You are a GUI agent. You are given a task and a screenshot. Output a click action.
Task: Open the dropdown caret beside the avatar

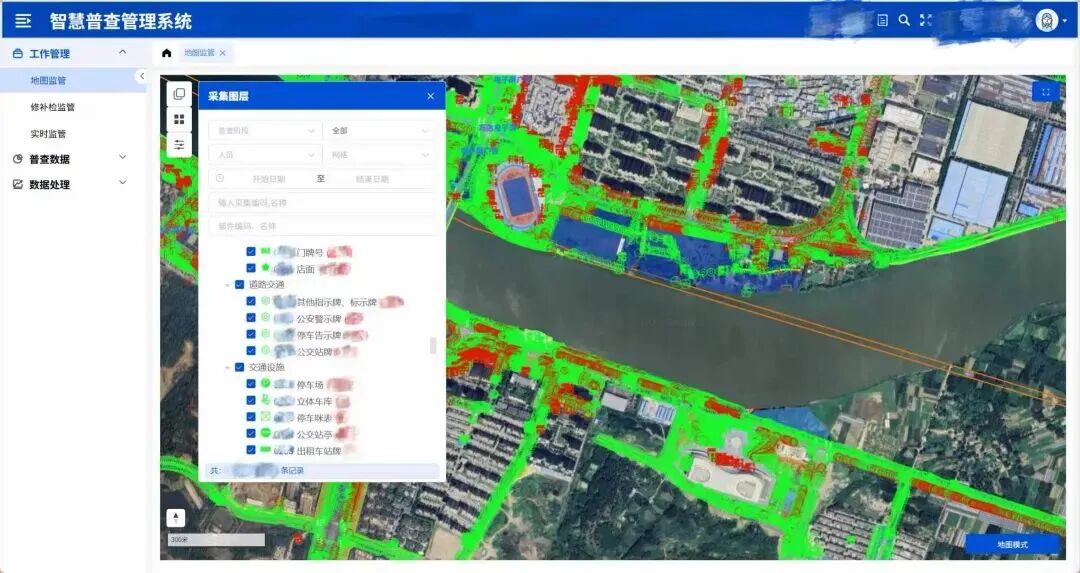1065,21
